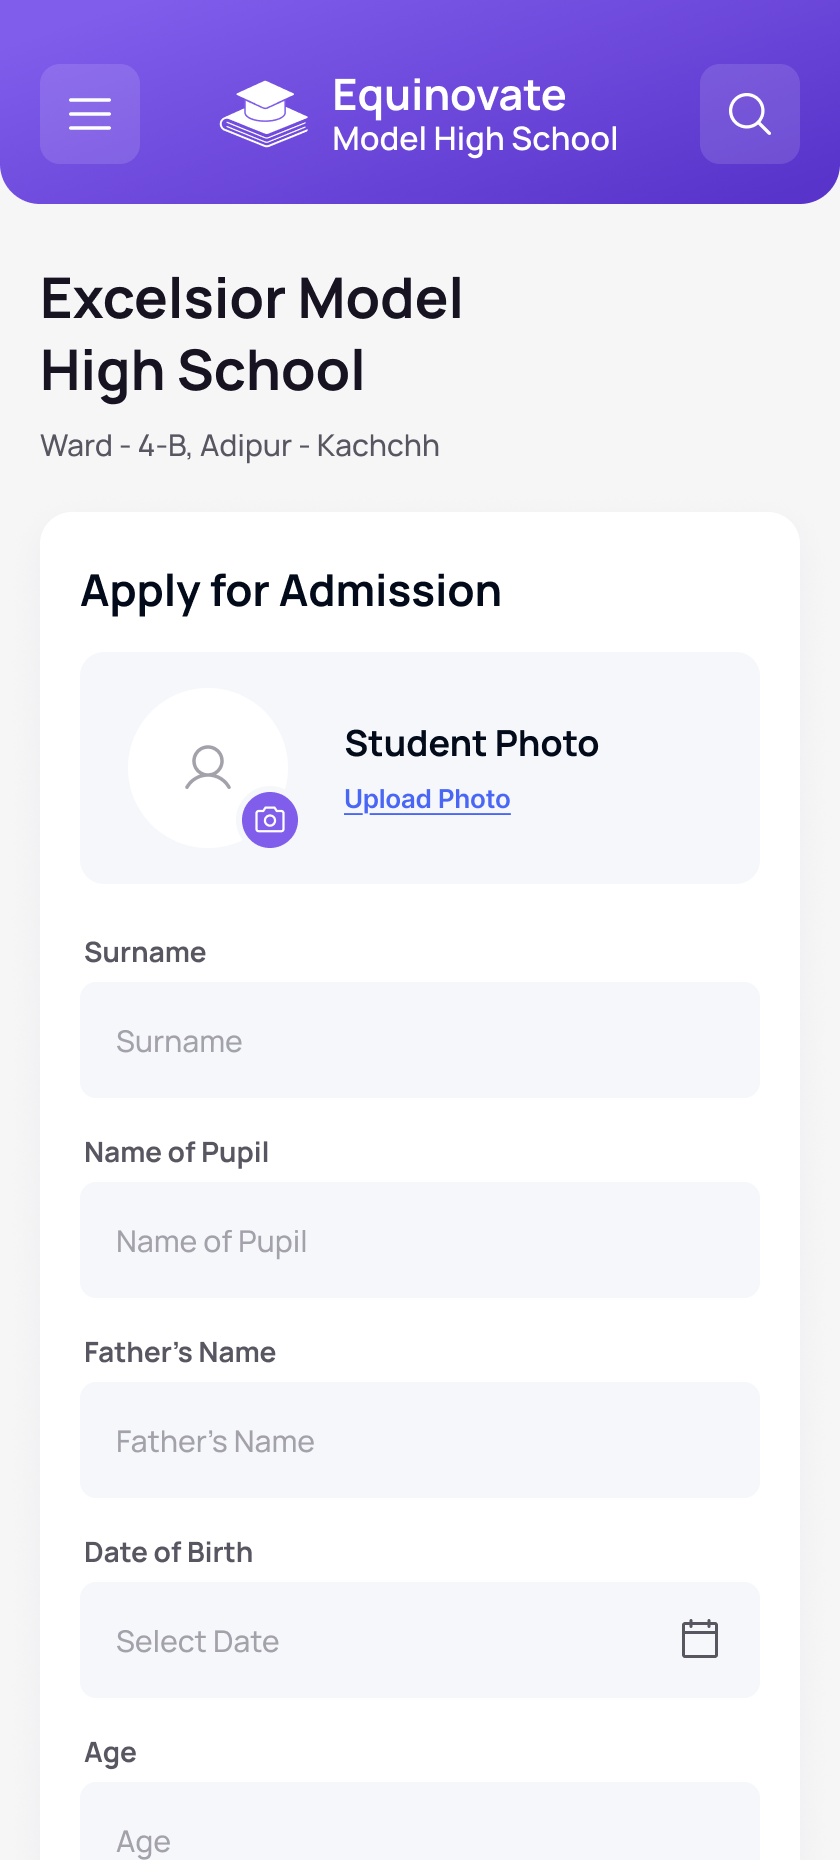Click the graduation cap logo icon
Viewport: 840px width, 1860px height.
click(x=264, y=114)
